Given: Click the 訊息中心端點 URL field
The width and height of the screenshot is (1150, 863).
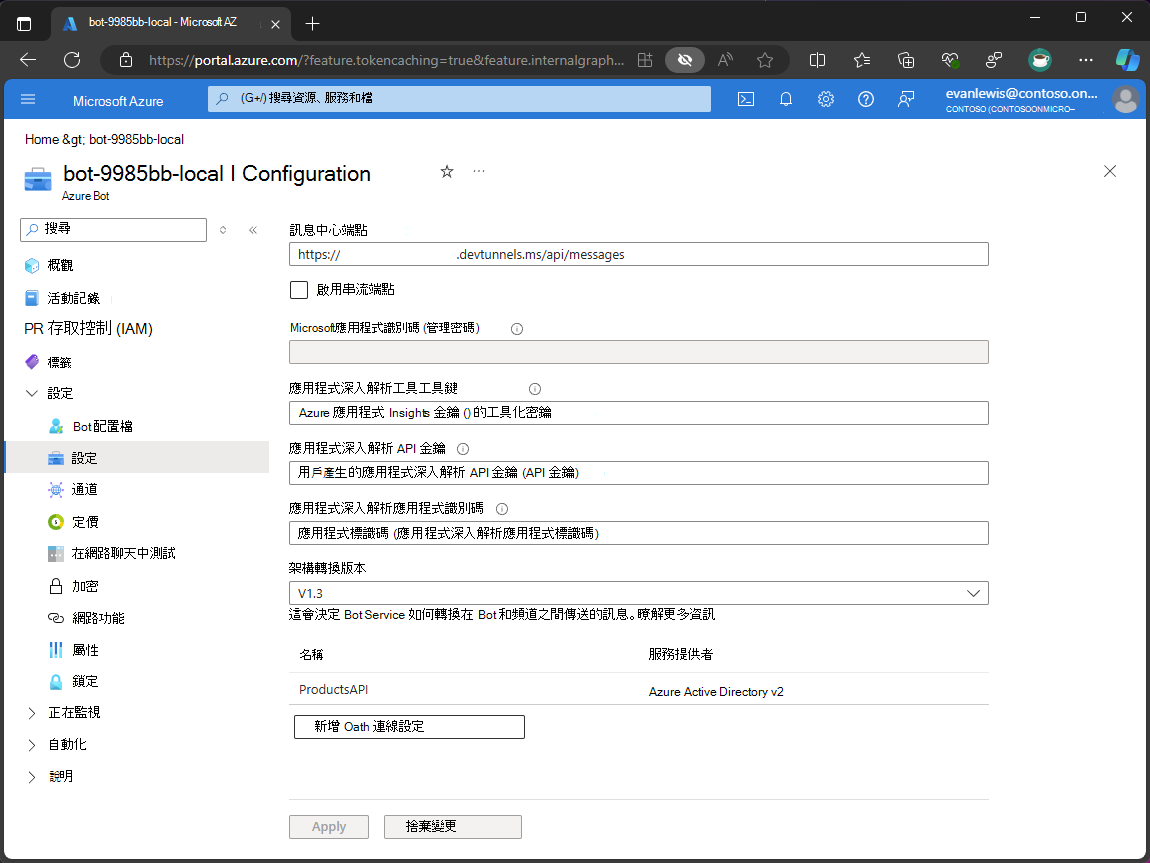Looking at the screenshot, I should [x=638, y=255].
